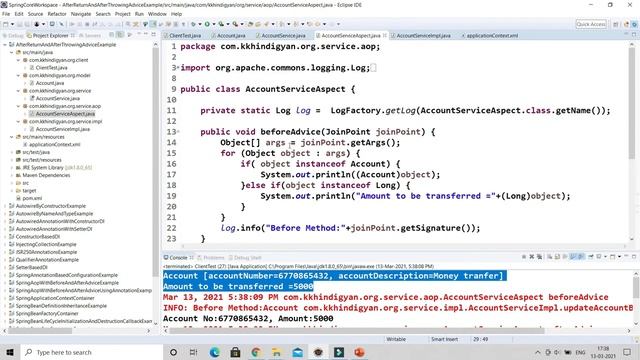The width and height of the screenshot is (640, 360).
Task: Open the Navigate menu
Action: tap(81, 14)
